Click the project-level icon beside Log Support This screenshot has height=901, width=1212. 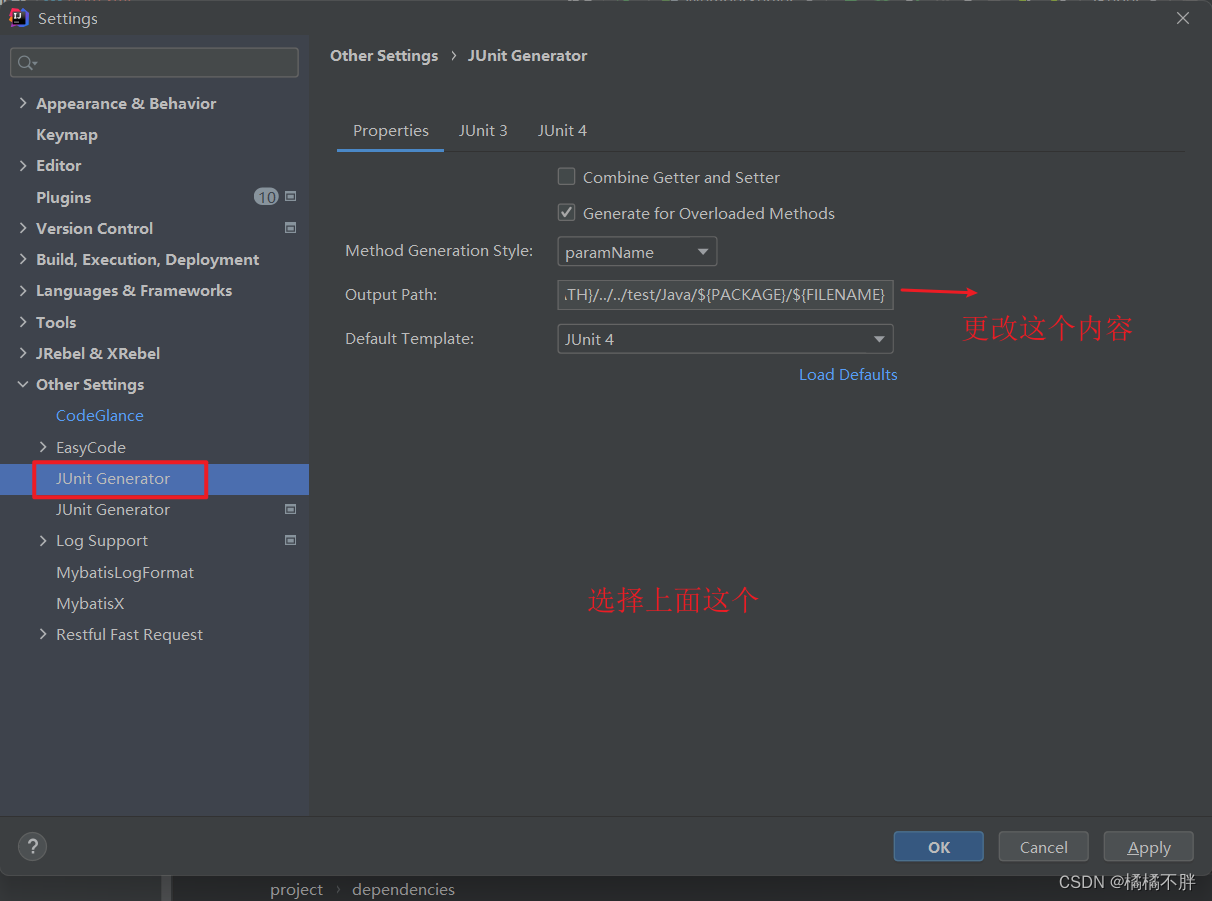(x=290, y=540)
